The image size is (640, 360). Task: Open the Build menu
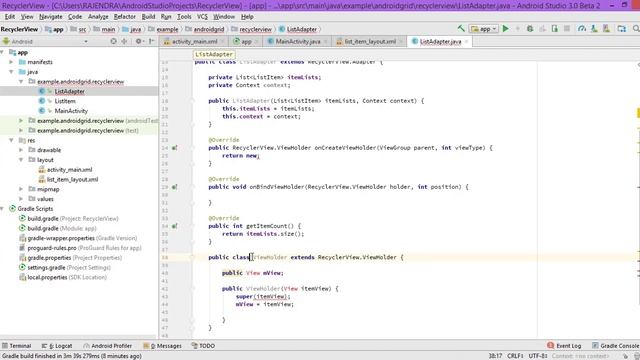click(x=148, y=17)
